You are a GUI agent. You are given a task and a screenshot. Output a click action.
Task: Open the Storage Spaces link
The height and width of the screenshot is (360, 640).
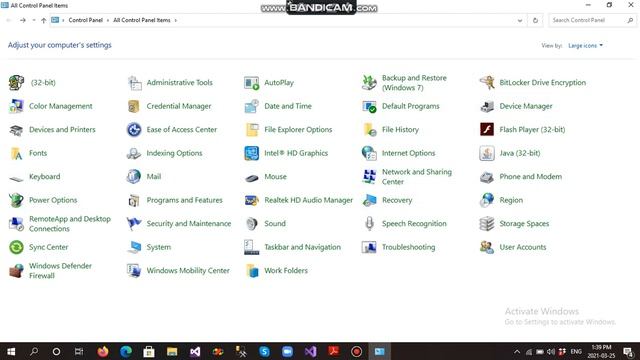[524, 224]
